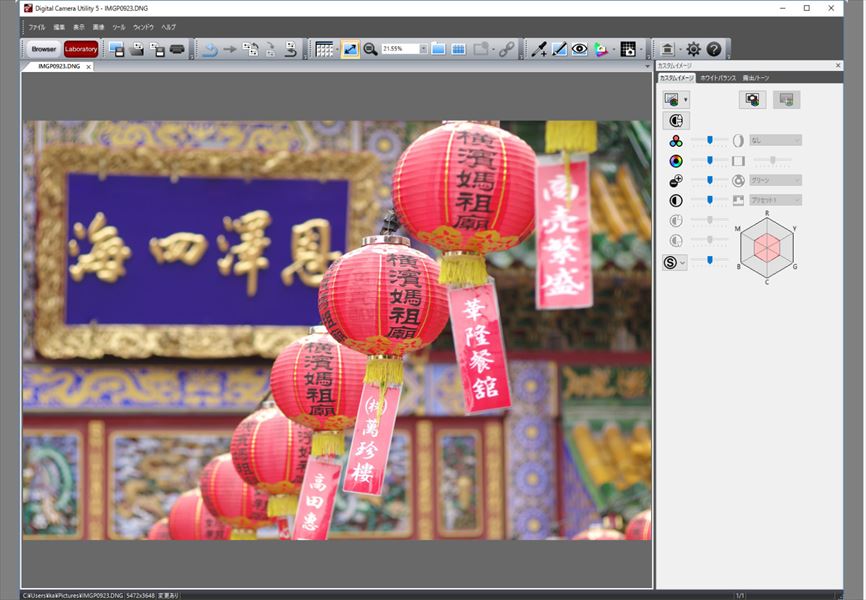Click the swap images icon after the redo arrow
This screenshot has width=866, height=600.
[250, 50]
